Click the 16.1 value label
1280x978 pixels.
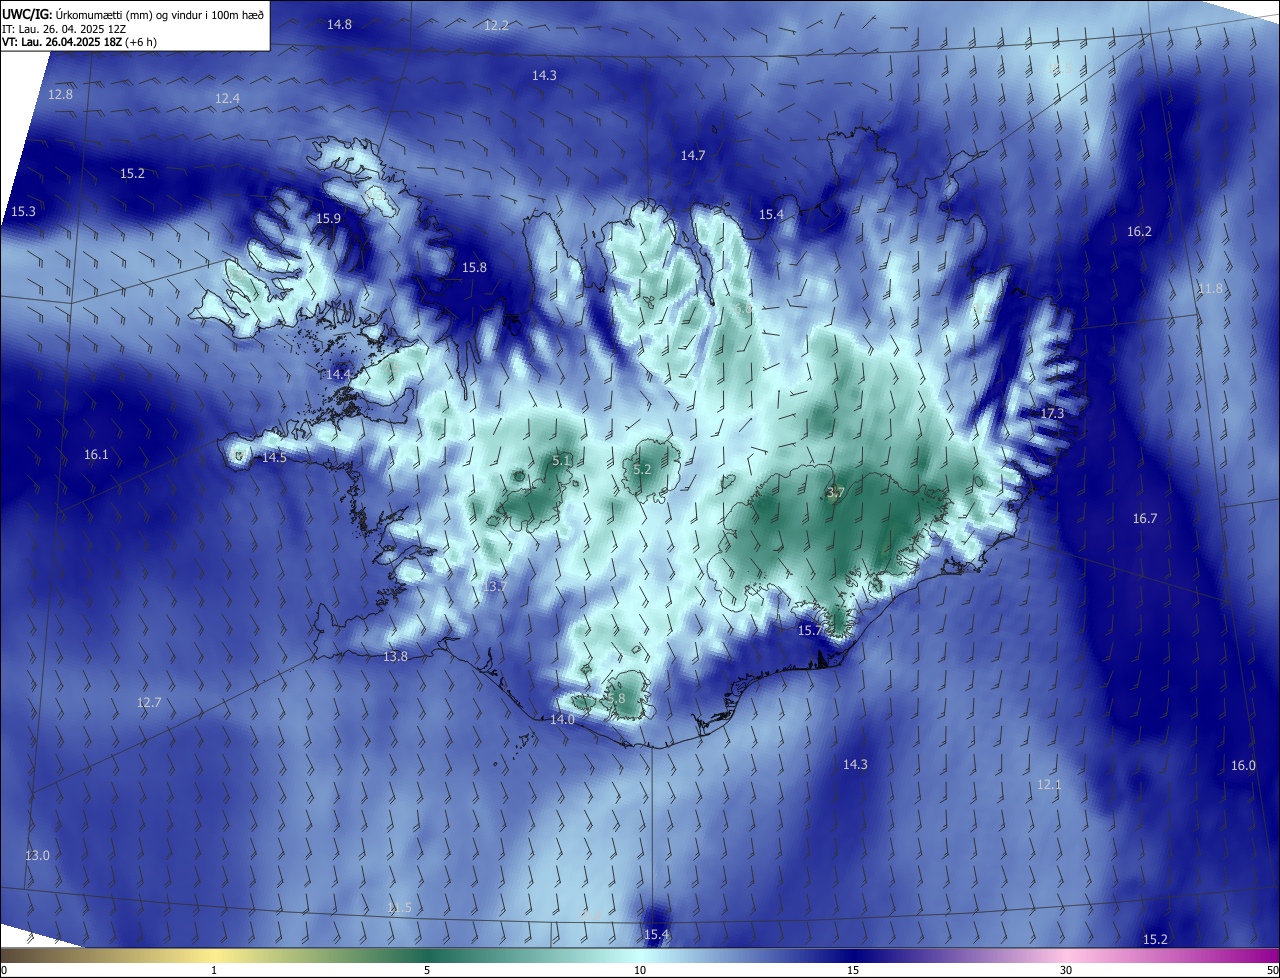coord(96,454)
